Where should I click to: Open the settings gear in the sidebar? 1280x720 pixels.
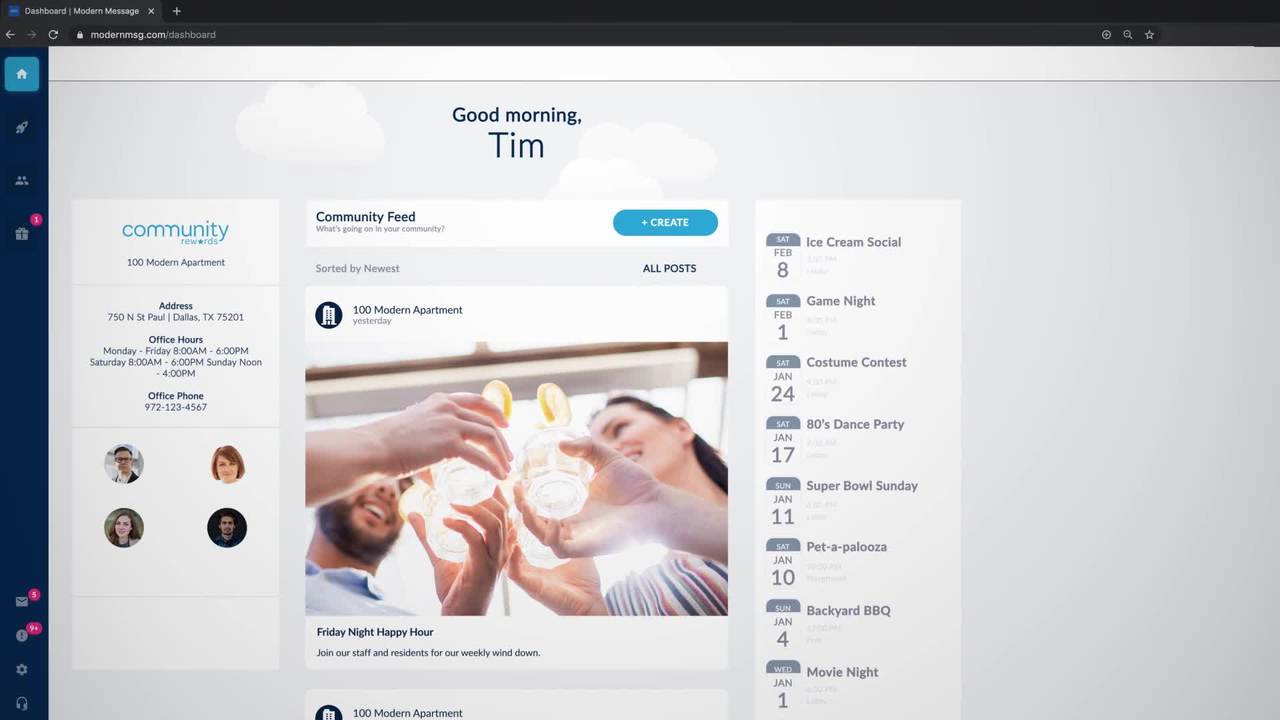point(21,669)
